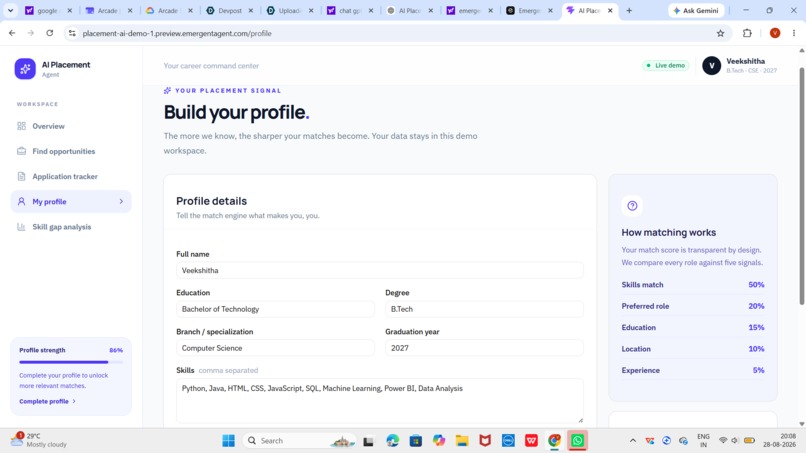Image resolution: width=806 pixels, height=453 pixels.
Task: Select Application tracker in the sidebar
Action: pyautogui.click(x=71, y=176)
